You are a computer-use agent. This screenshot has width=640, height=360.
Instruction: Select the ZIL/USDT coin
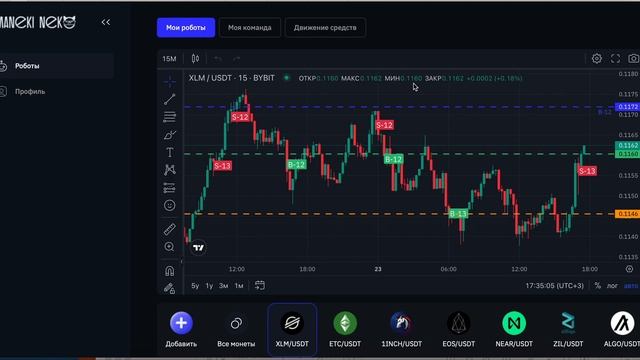coord(568,330)
